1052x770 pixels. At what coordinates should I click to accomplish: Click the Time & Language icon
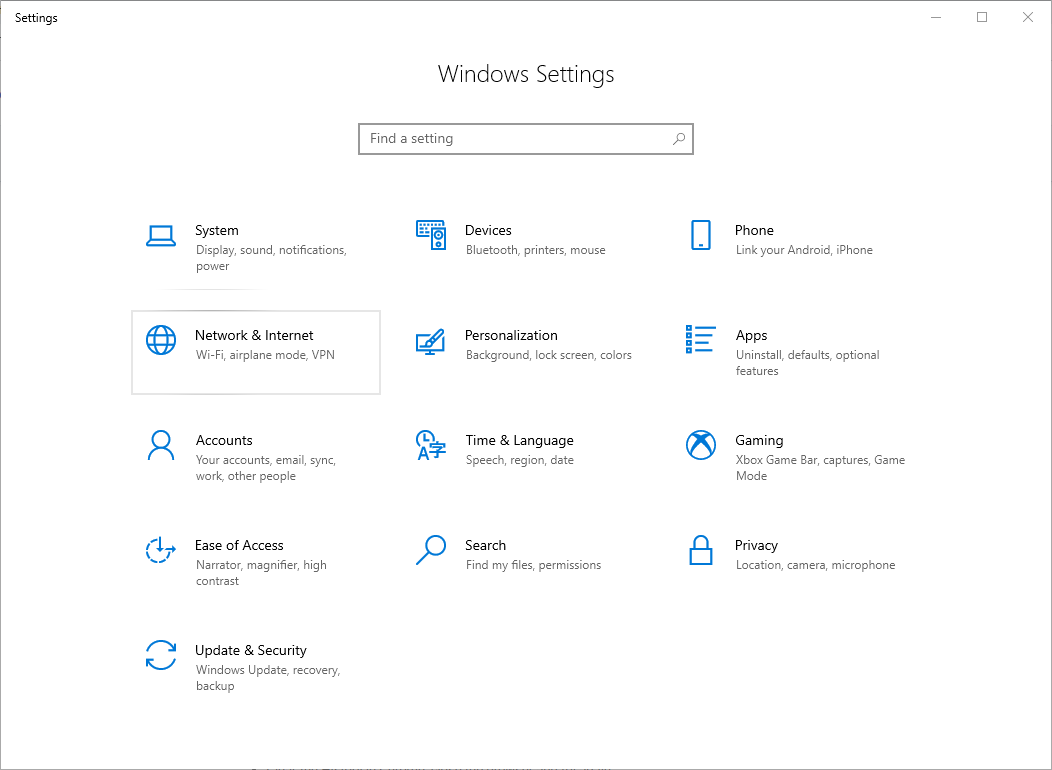pyautogui.click(x=431, y=445)
